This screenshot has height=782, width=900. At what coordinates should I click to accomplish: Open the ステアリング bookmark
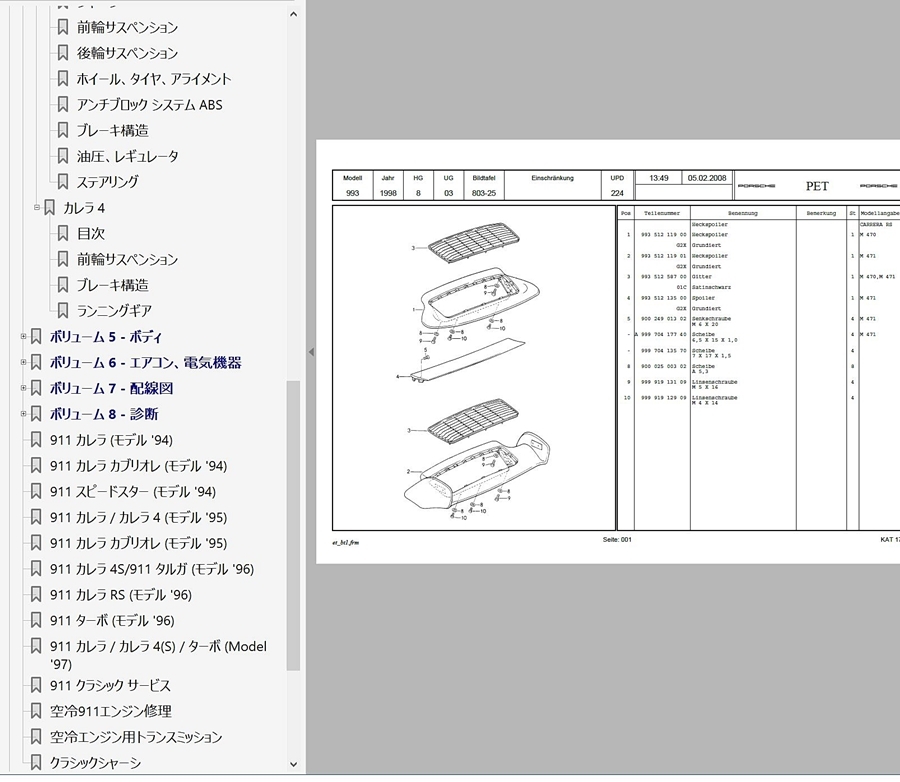point(107,181)
